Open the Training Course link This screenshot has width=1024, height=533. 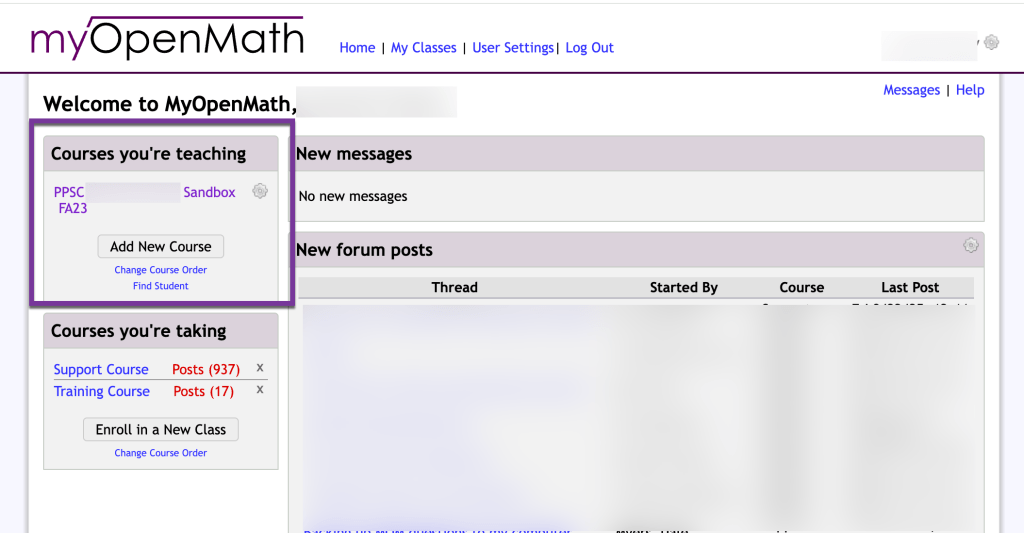pyautogui.click(x=102, y=391)
